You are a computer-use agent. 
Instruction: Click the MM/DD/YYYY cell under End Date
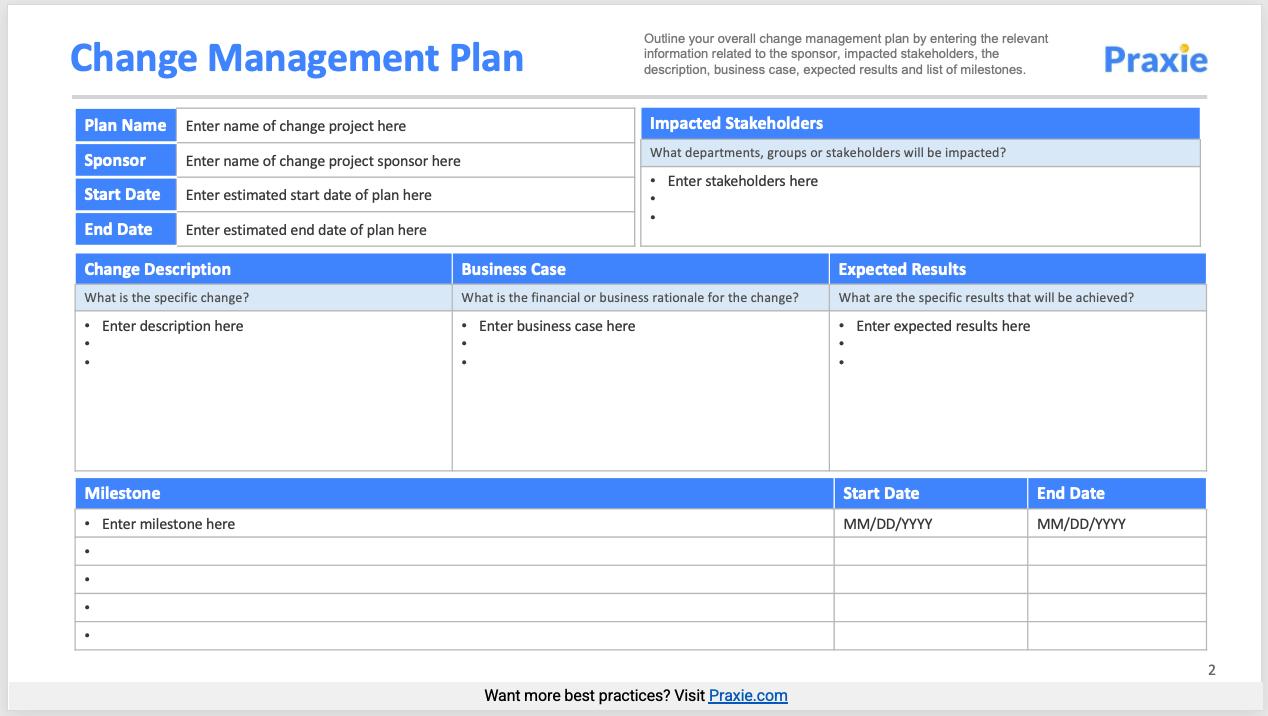point(1116,523)
